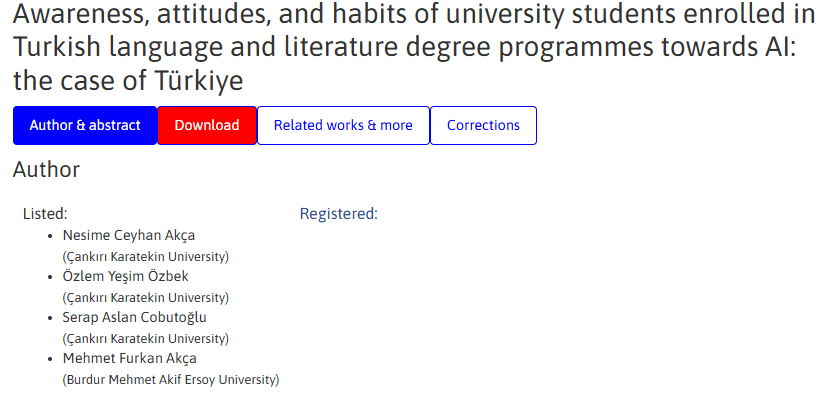Viewport: 829px width, 412px height.
Task: Click the red Download tab
Action: 207,126
